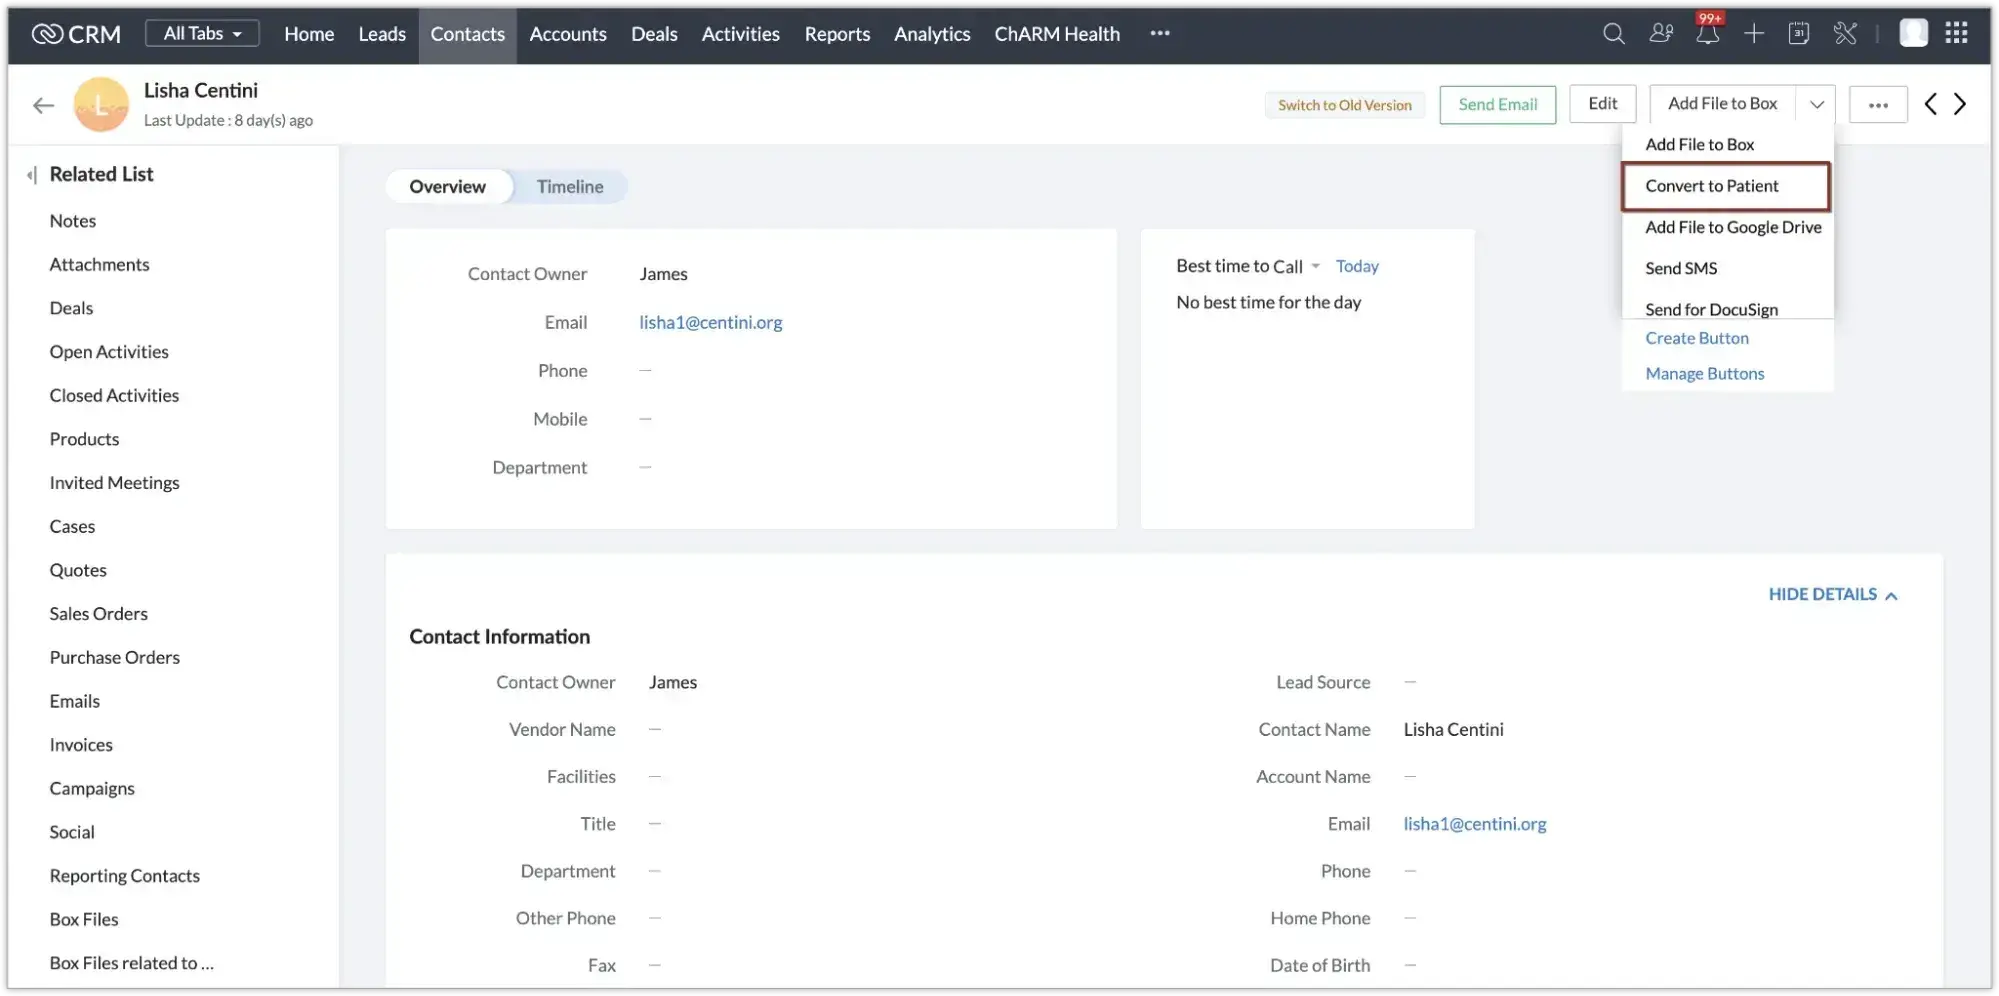View notifications via the 99+ bell icon

coord(1708,33)
